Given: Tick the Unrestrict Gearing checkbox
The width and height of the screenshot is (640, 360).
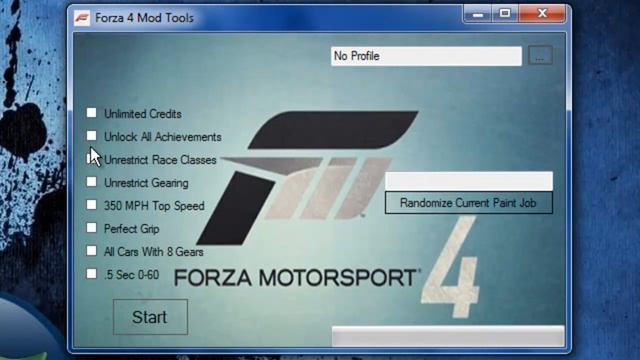Looking at the screenshot, I should (x=91, y=182).
